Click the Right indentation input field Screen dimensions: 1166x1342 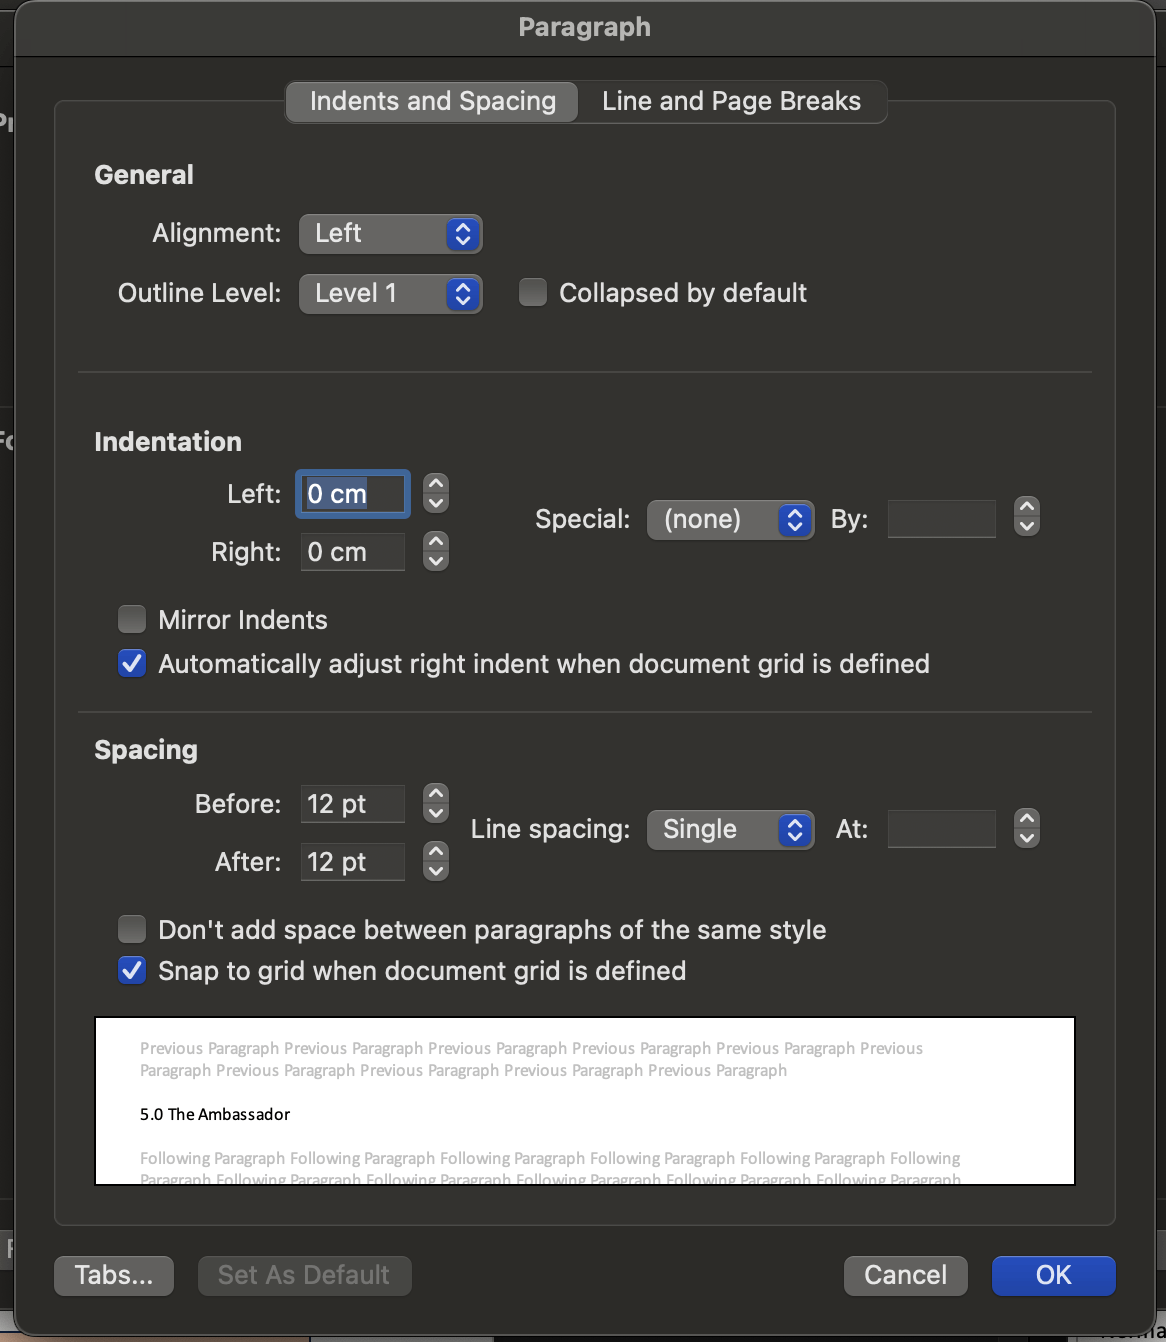coord(353,552)
